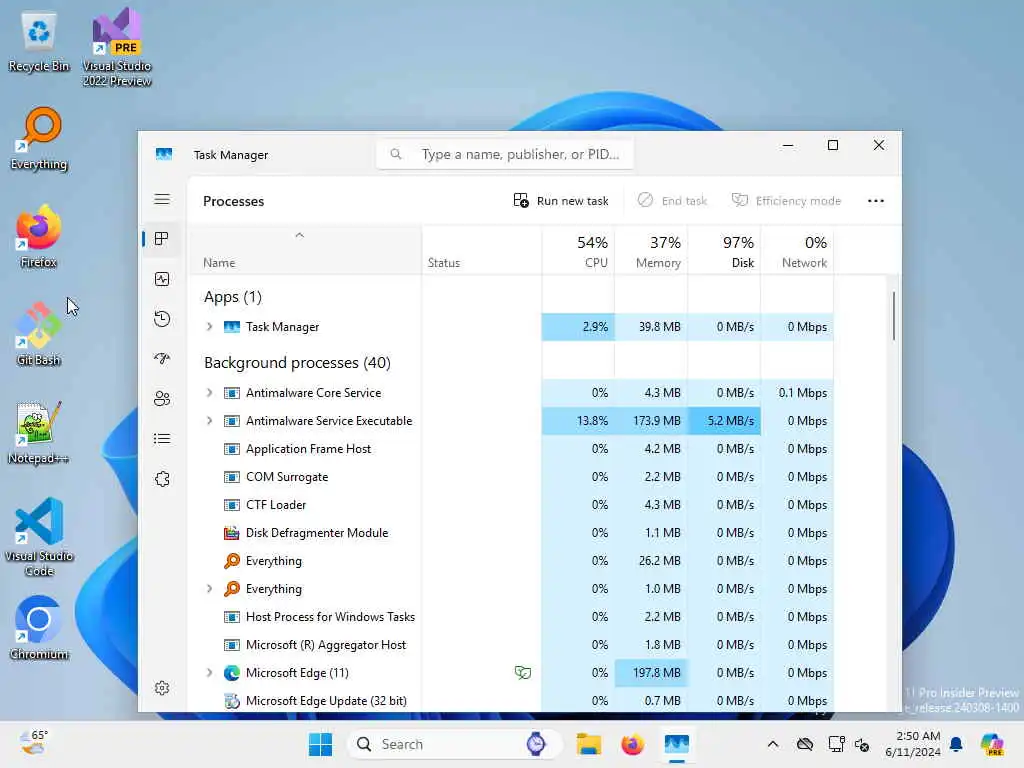This screenshot has height=768, width=1024.
Task: Expand the Task Manager process row
Action: click(x=209, y=327)
